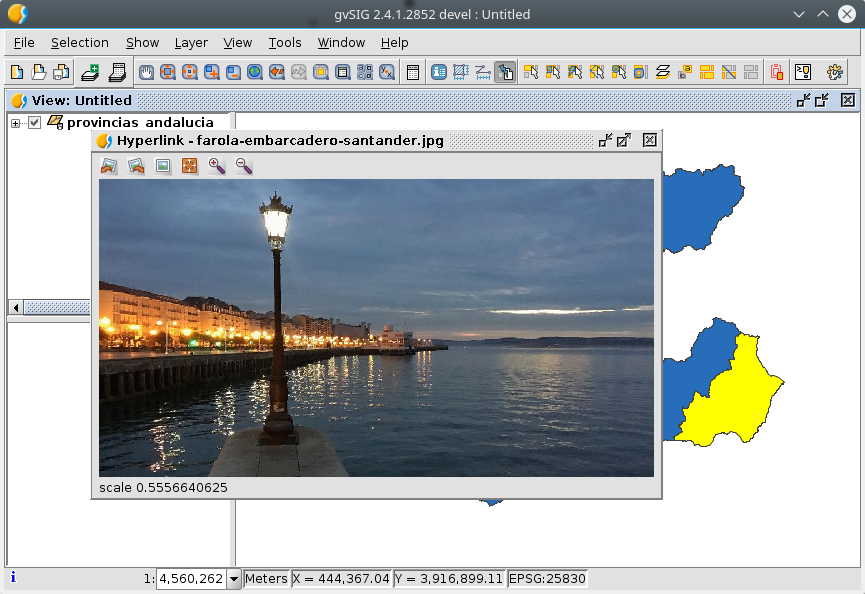Open the Layer menu
The width and height of the screenshot is (865, 594).
pos(190,43)
